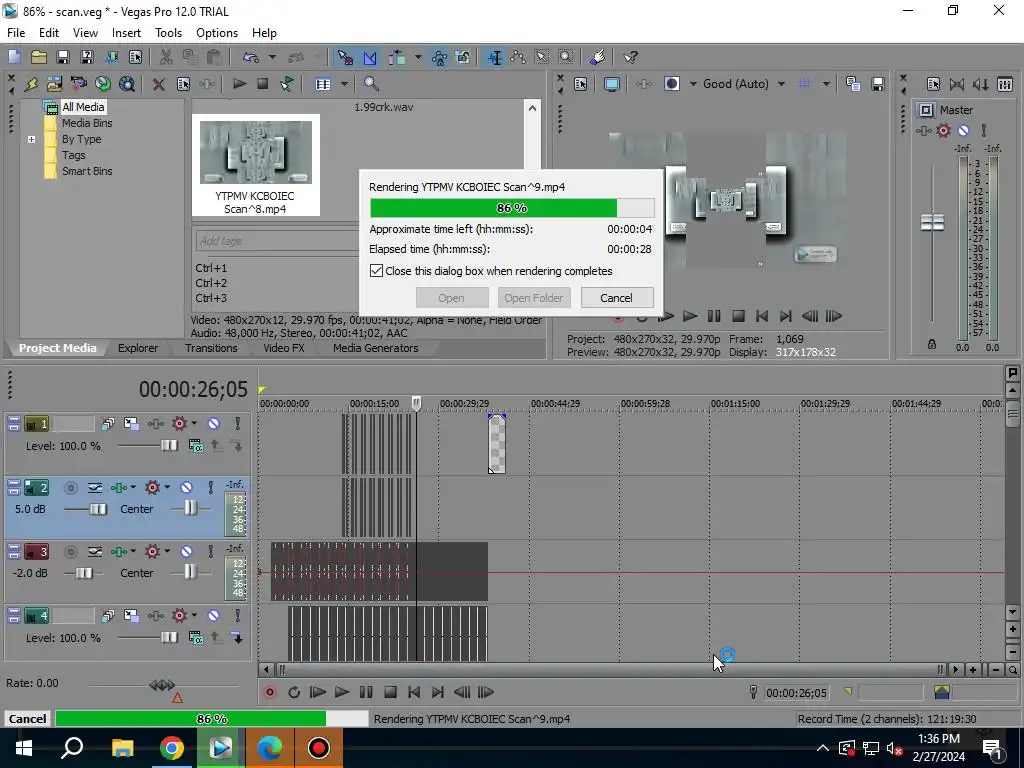This screenshot has width=1024, height=768.
Task: Switch to the Explorer tab
Action: (138, 348)
